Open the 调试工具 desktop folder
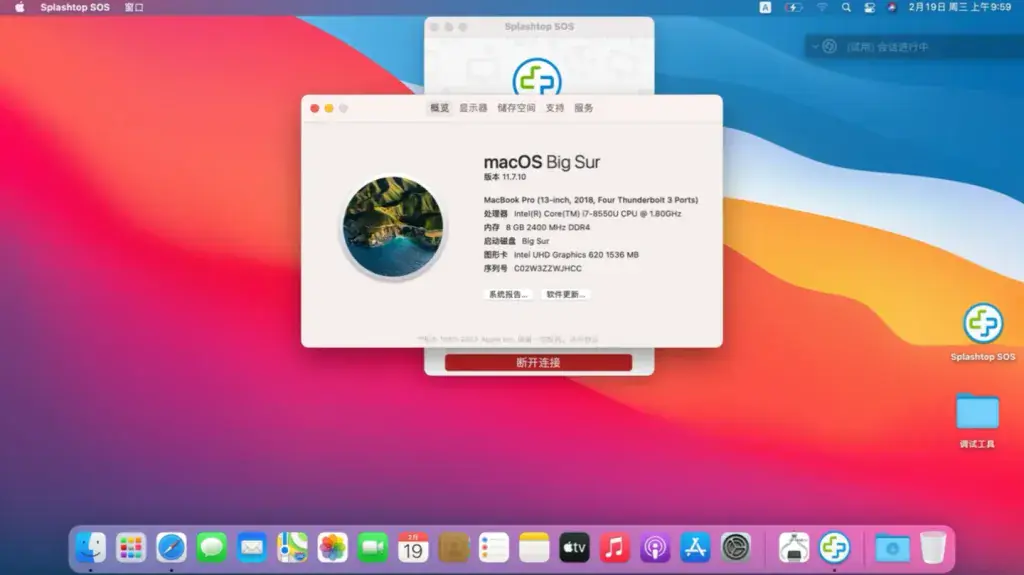This screenshot has height=575, width=1024. click(977, 420)
